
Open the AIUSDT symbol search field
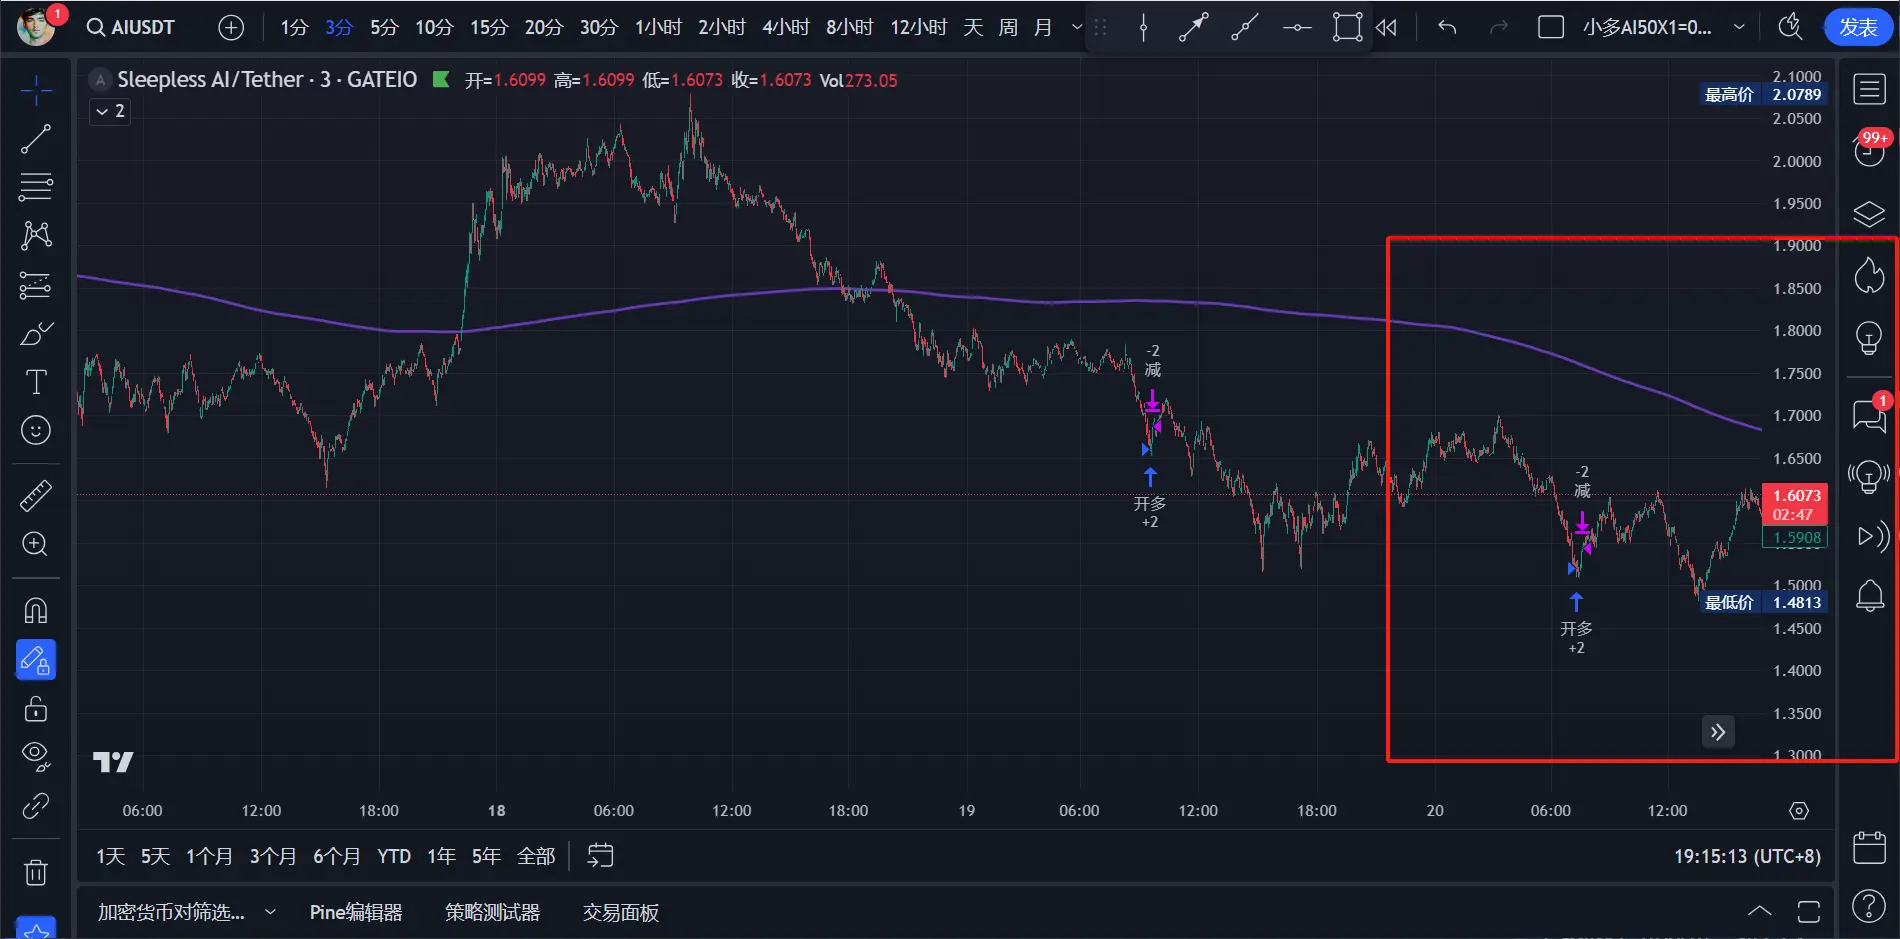point(131,27)
